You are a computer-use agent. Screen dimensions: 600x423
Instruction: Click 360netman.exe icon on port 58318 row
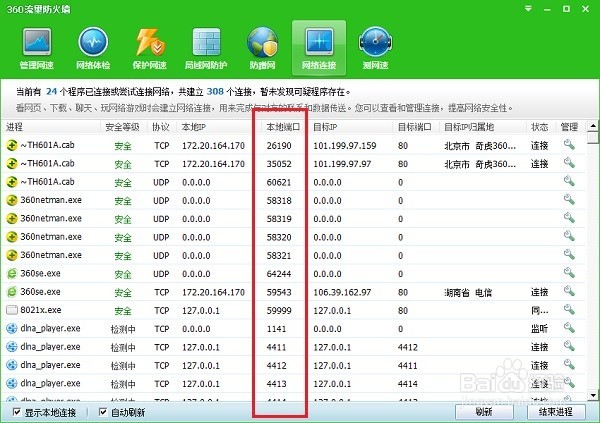[x=12, y=200]
